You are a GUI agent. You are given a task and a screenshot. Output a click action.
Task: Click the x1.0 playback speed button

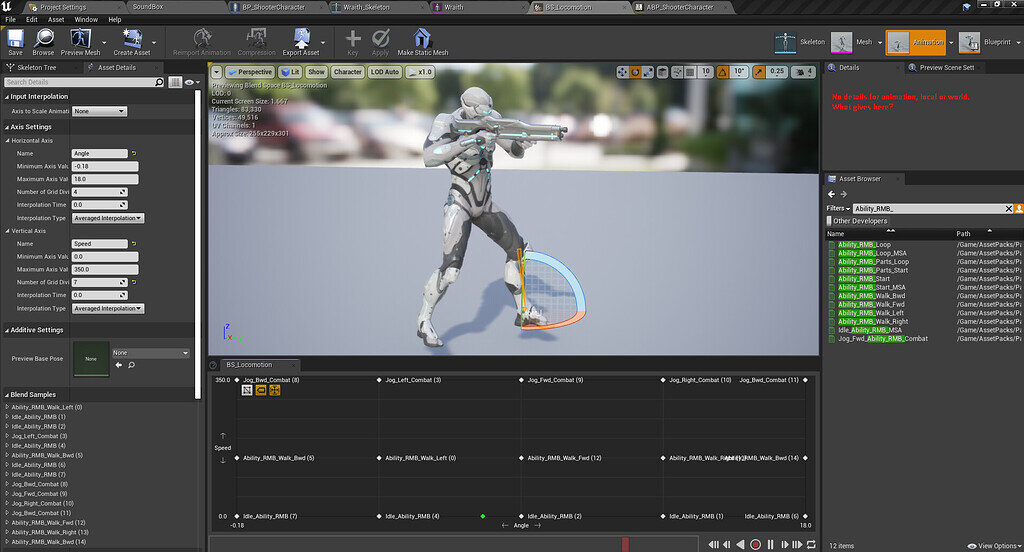(420, 72)
